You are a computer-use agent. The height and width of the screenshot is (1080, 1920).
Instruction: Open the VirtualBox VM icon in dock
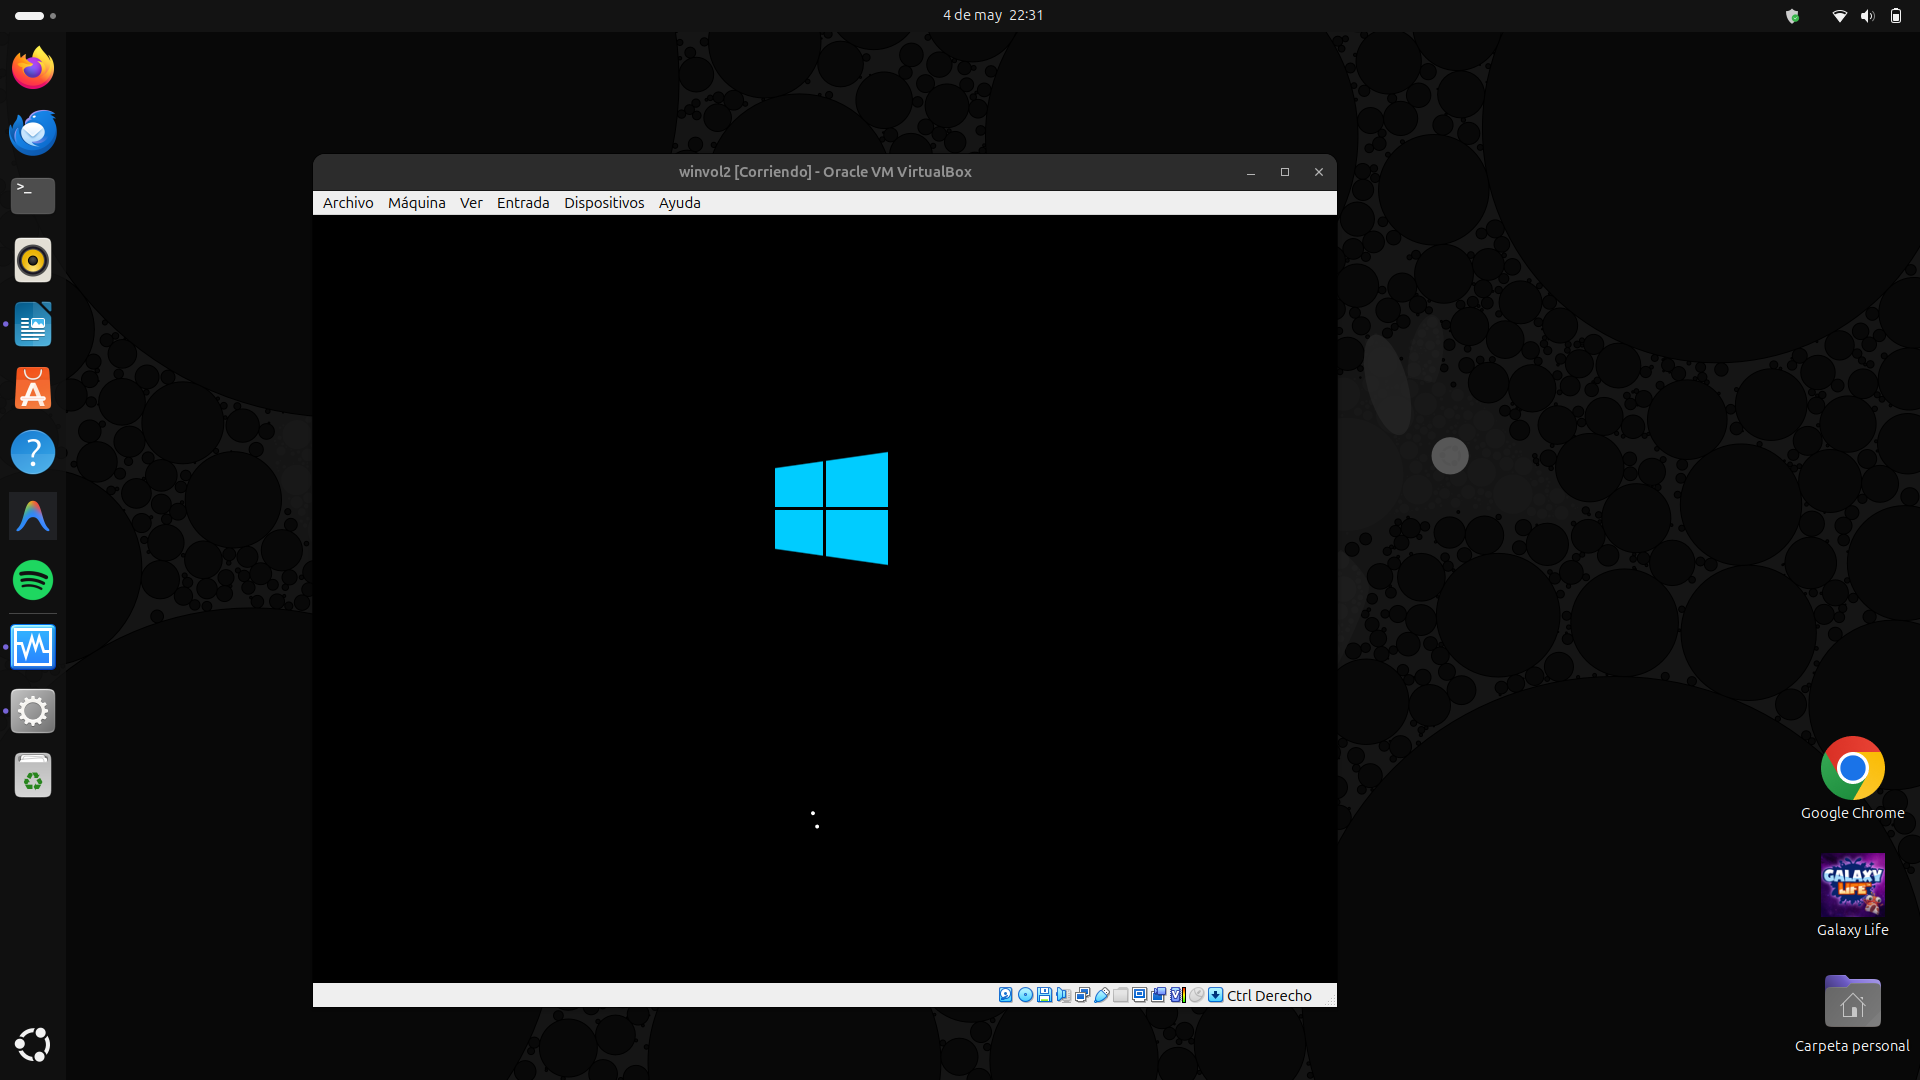[x=33, y=647]
